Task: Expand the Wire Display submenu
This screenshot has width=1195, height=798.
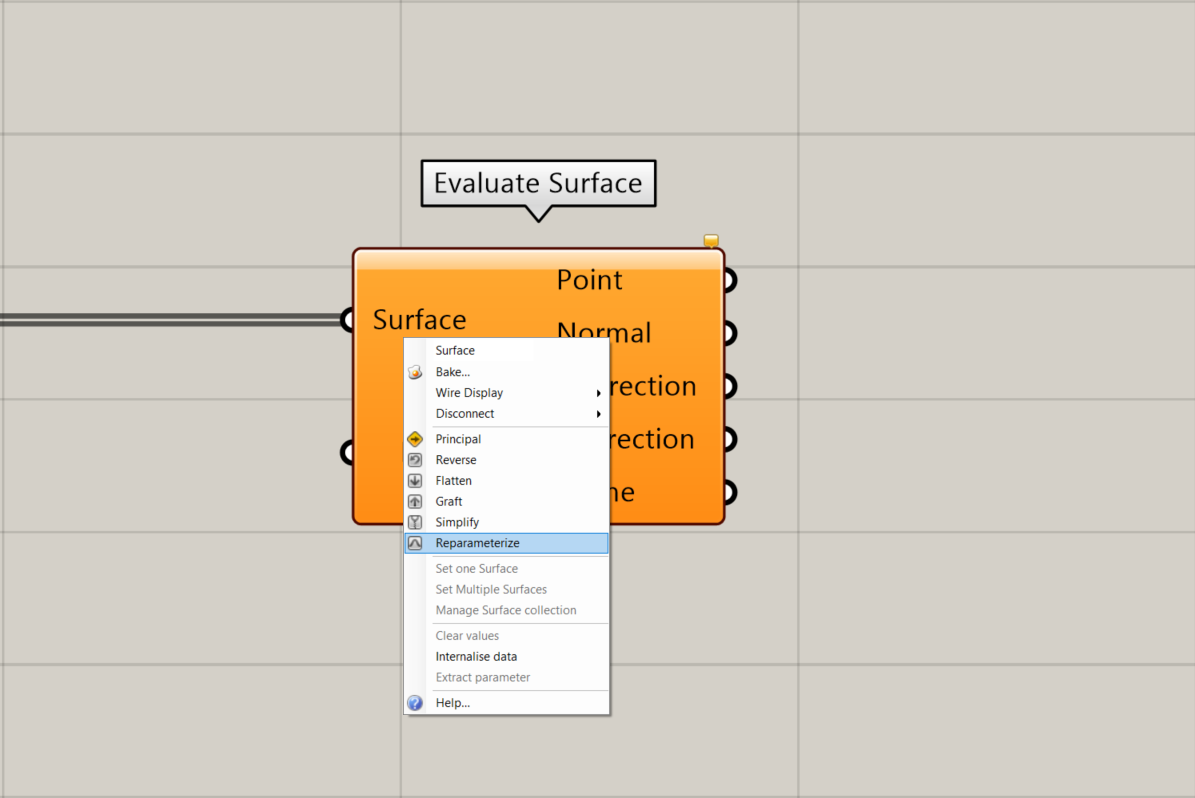Action: (x=470, y=392)
